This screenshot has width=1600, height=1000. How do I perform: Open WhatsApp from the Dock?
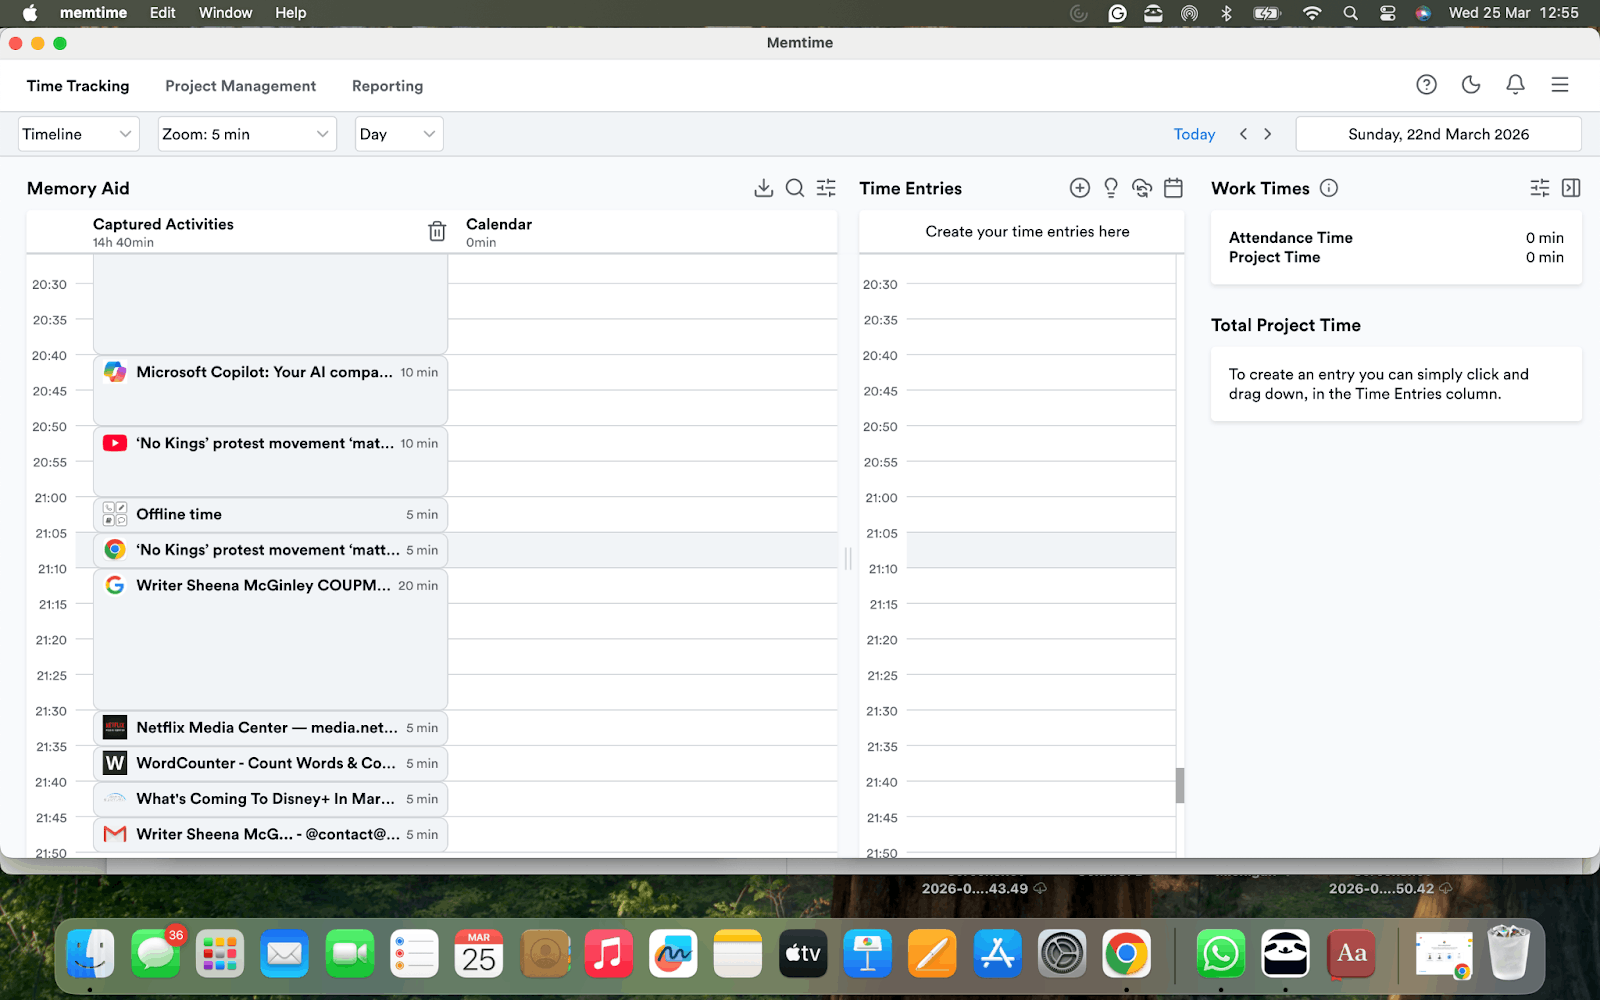pyautogui.click(x=1221, y=954)
